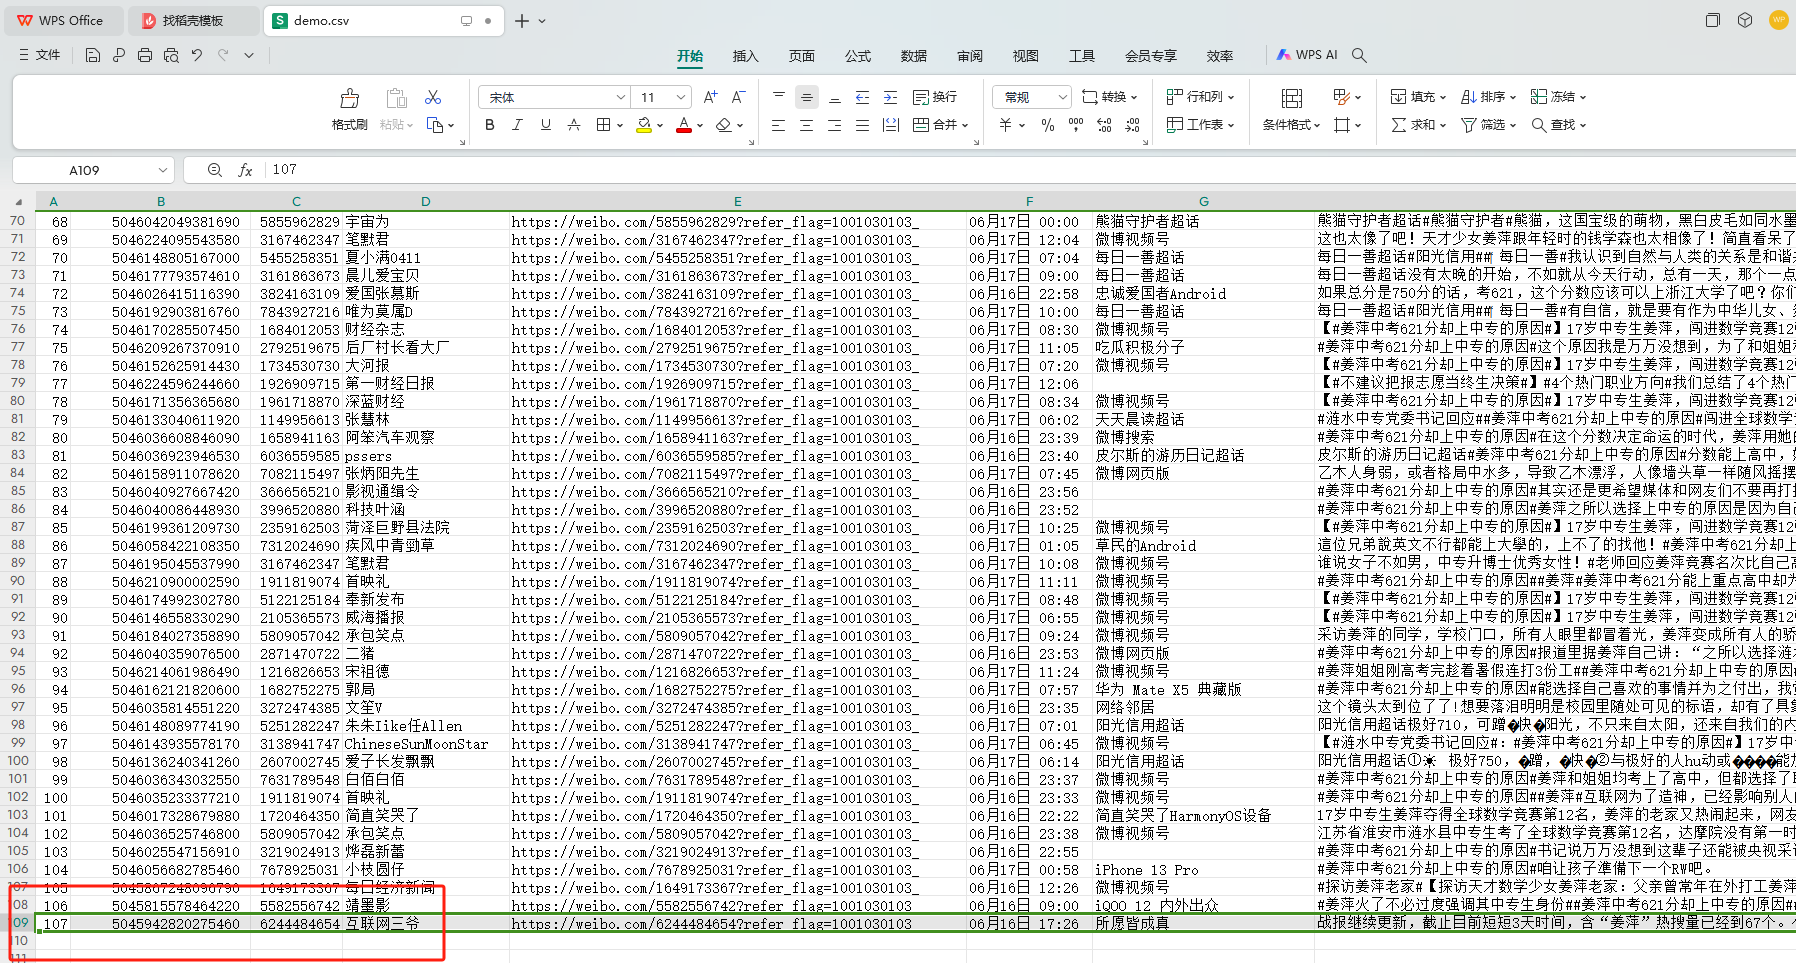Click the Save icon in quick toolbar
This screenshot has height=963, width=1796.
(93, 55)
